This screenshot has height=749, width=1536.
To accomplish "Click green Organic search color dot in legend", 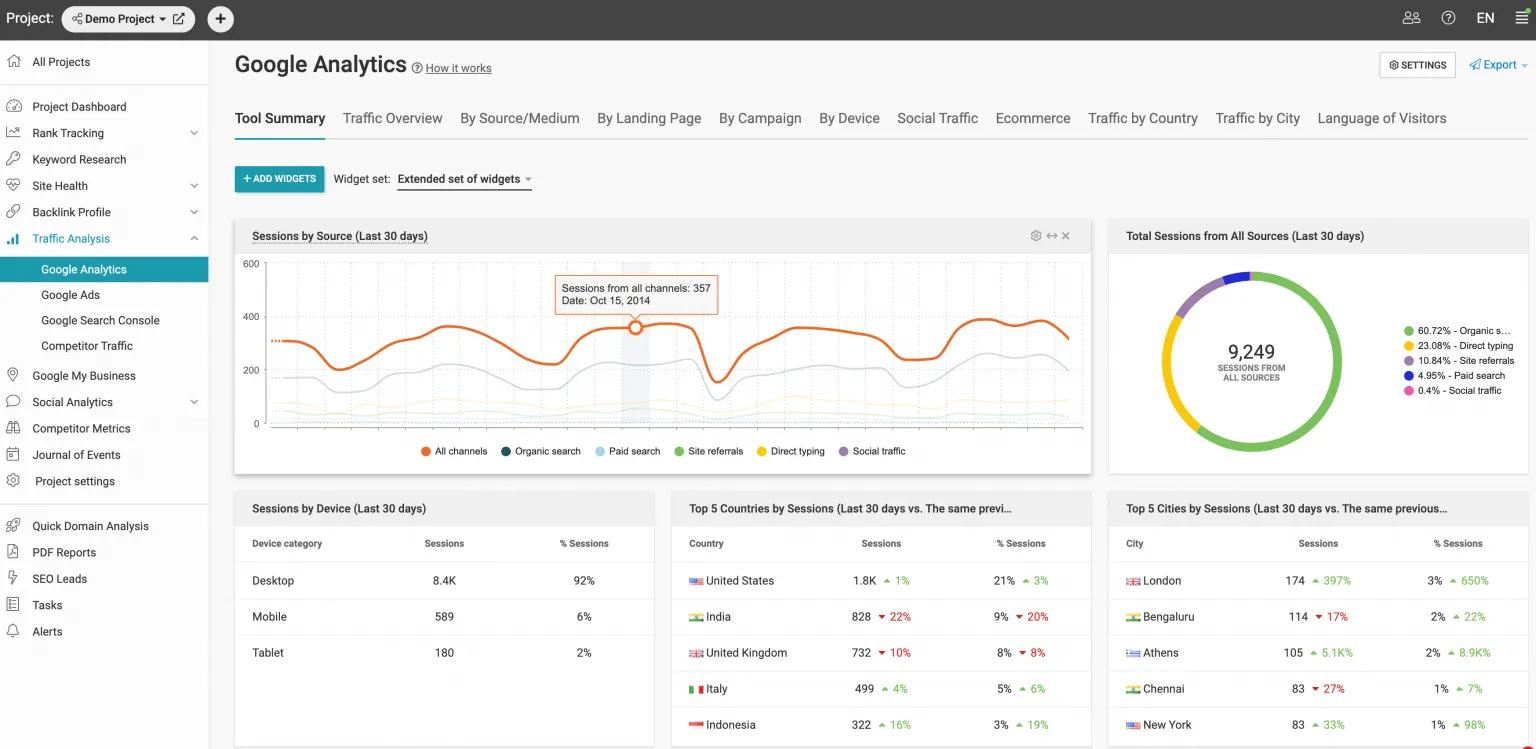I will 1409,331.
